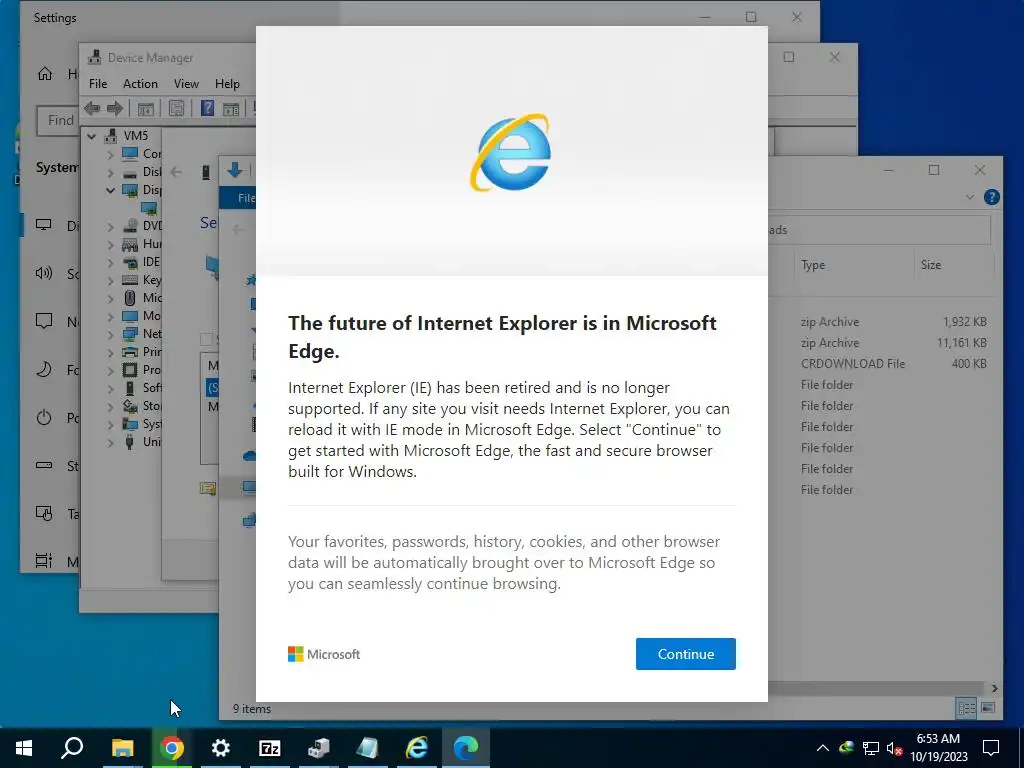Switch File Explorer to details view icon

click(966, 708)
